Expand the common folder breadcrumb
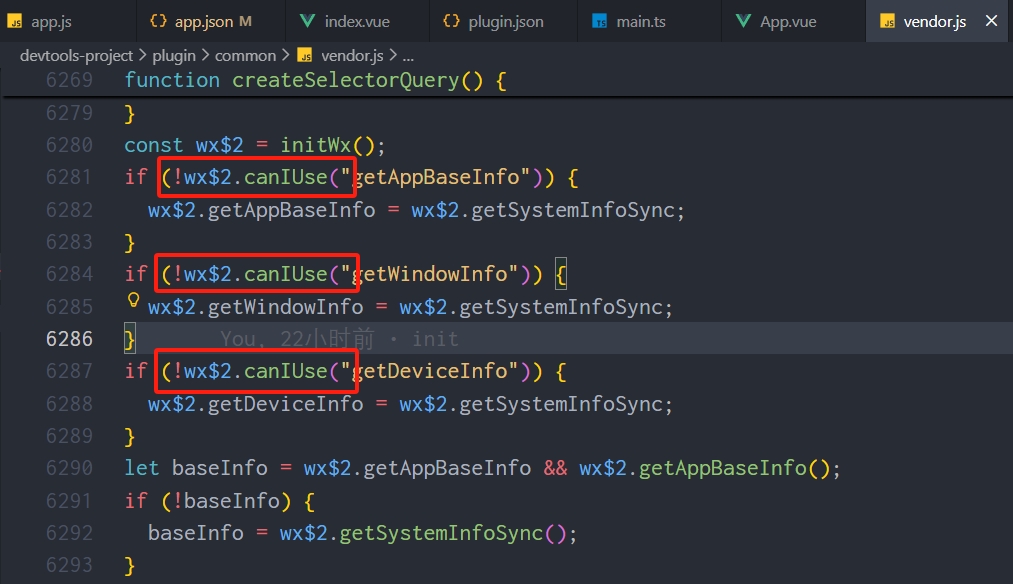 [245, 56]
